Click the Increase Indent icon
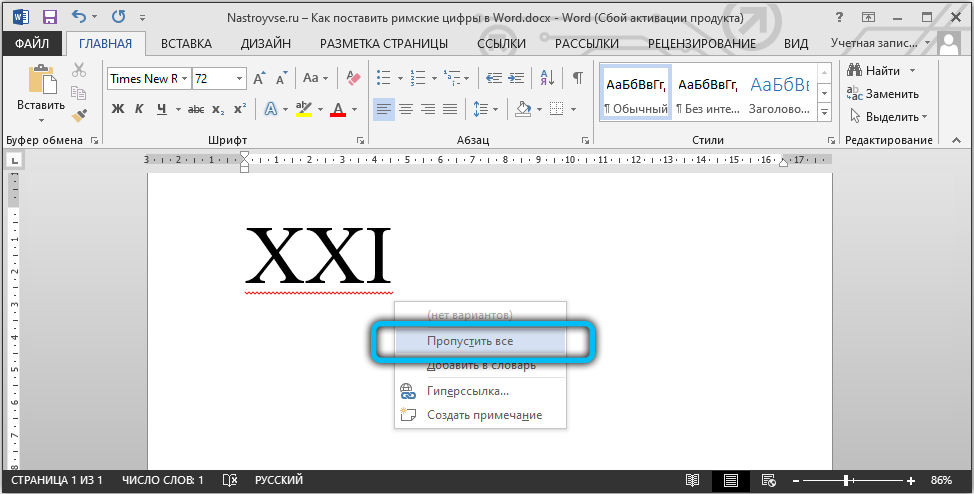Screen dimensions: 974x494 pyautogui.click(x=517, y=78)
